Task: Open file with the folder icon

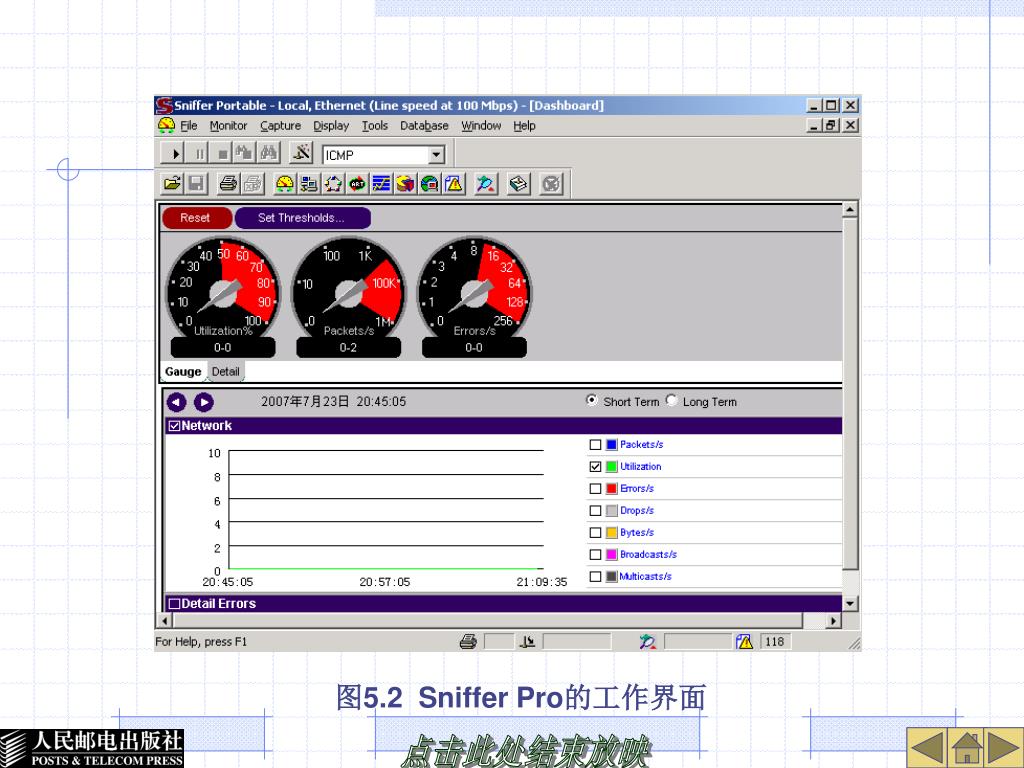Action: (x=172, y=184)
